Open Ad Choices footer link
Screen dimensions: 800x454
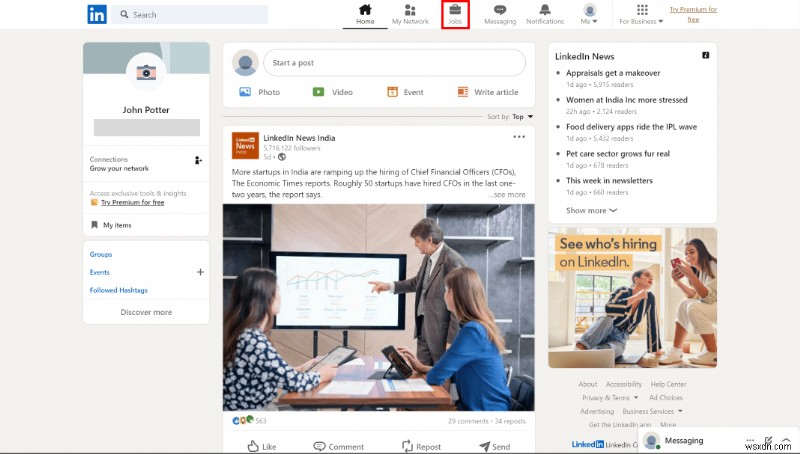click(666, 397)
